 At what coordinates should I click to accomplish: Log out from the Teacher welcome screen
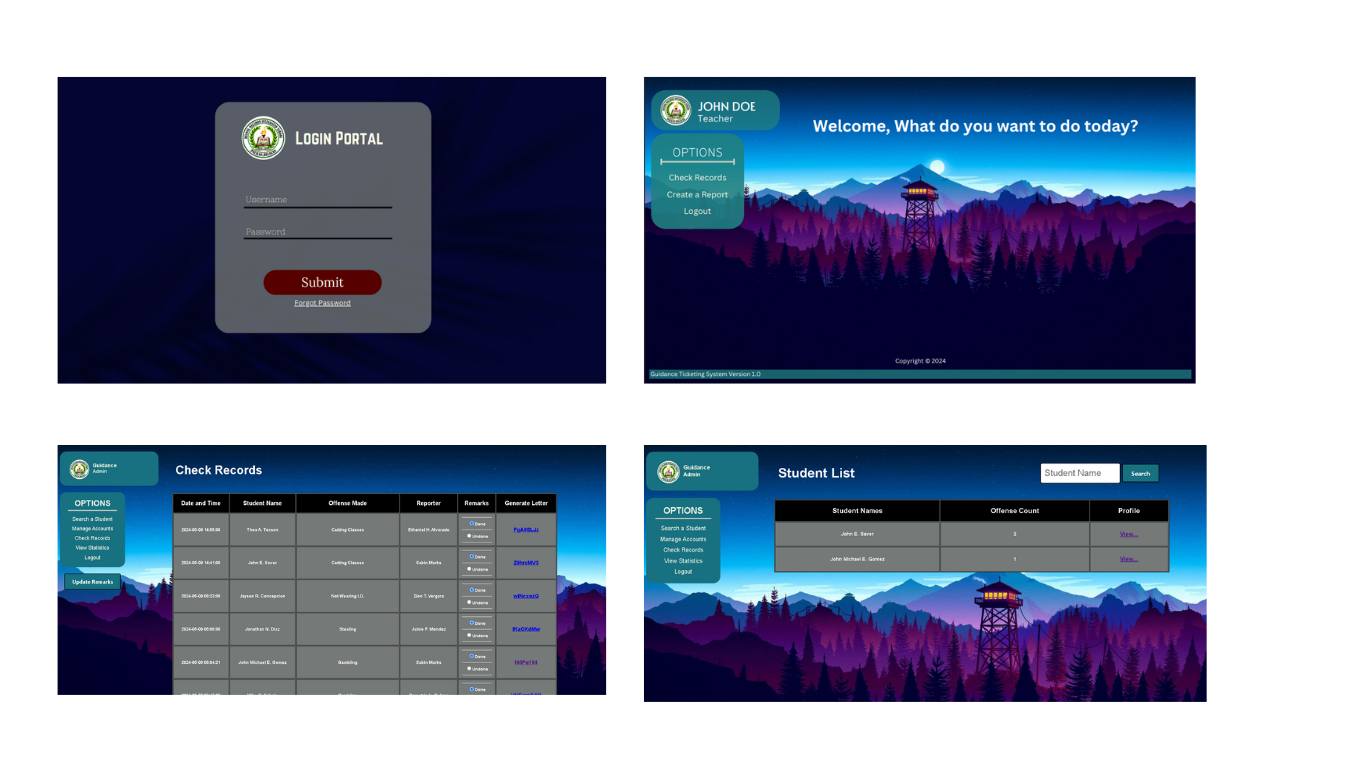tap(698, 212)
